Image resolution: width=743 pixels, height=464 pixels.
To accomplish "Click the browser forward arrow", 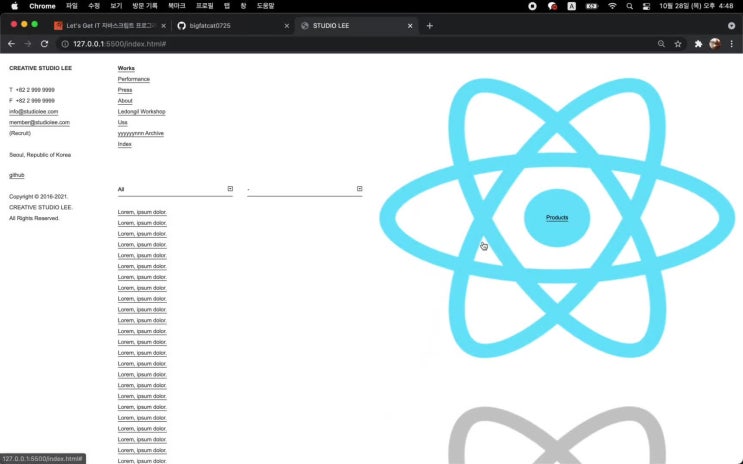I will coord(28,44).
